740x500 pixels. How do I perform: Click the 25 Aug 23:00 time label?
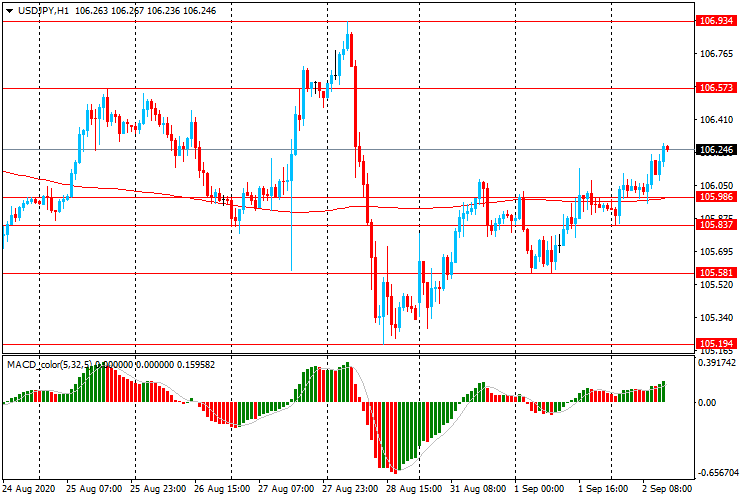[159, 490]
